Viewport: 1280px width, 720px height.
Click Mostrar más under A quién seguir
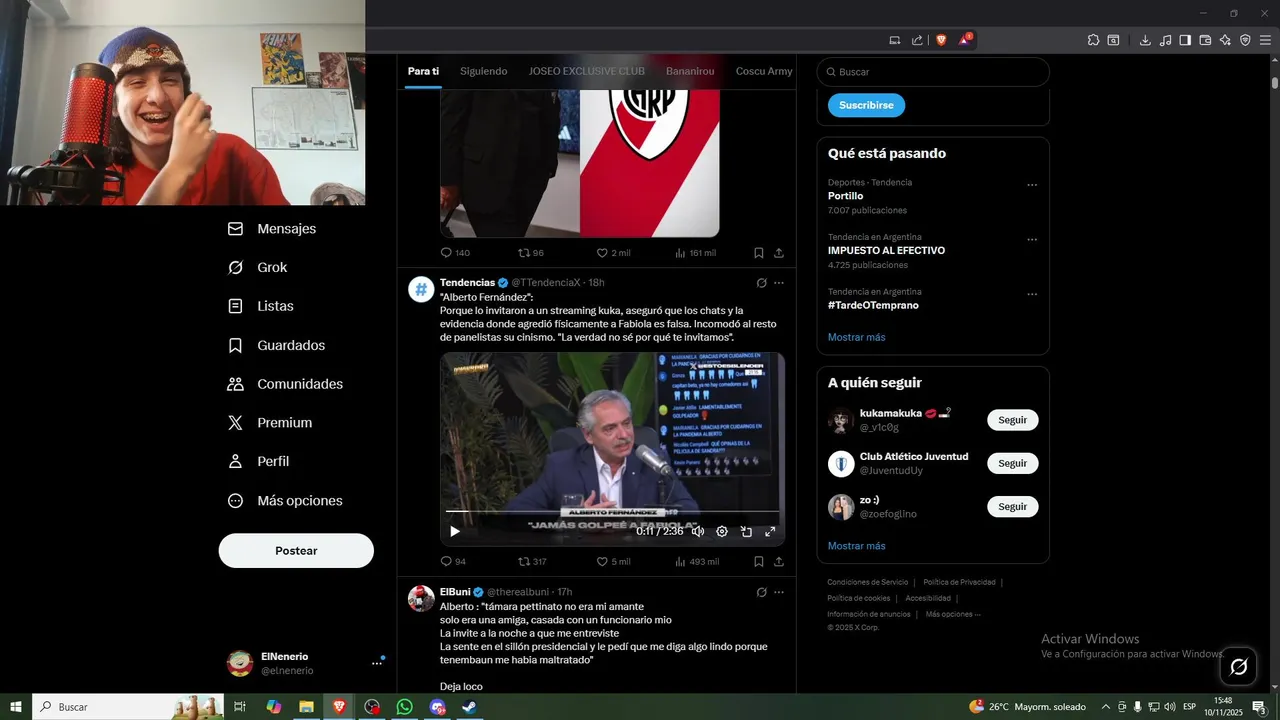(x=856, y=546)
